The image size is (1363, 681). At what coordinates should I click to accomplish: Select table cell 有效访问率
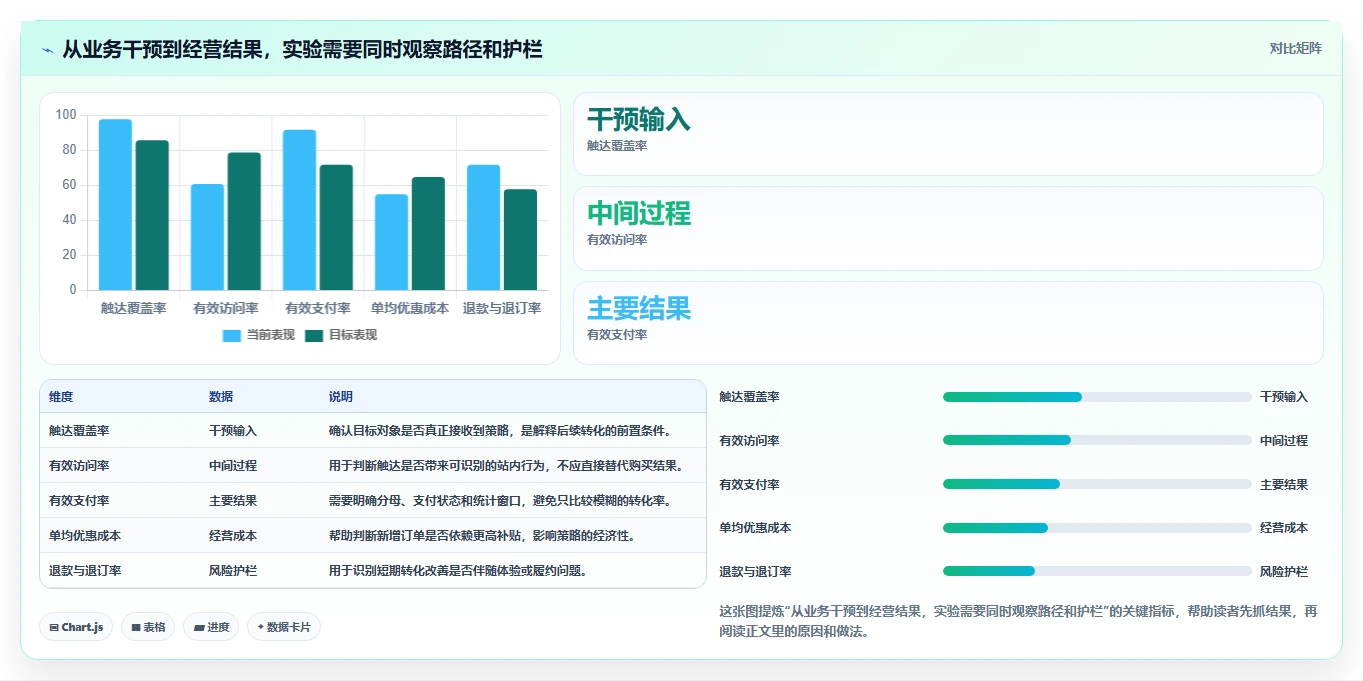79,466
